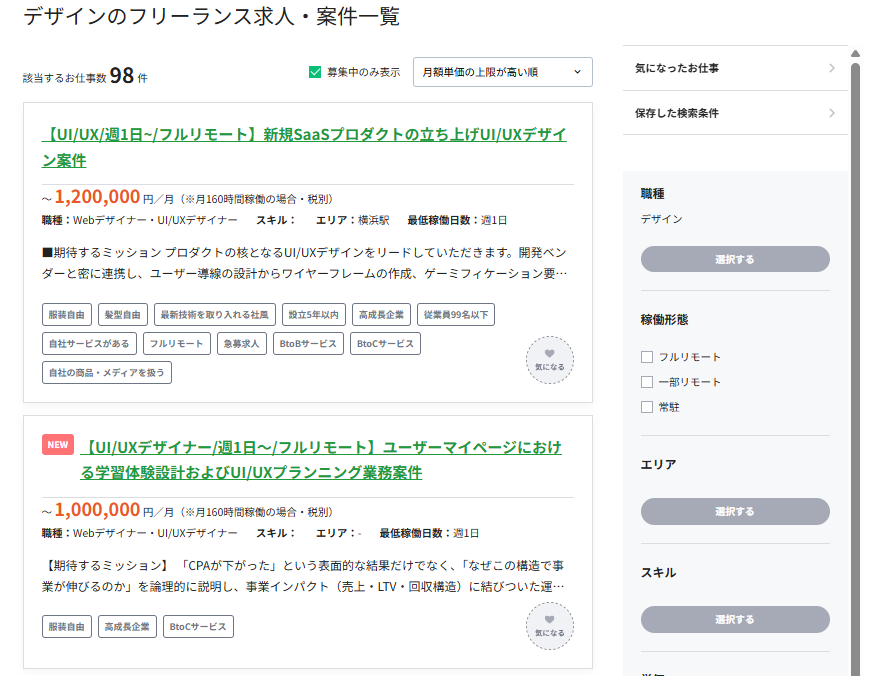Image resolution: width=880 pixels, height=676 pixels.
Task: Click the スキル 選択する button
Action: 735,619
